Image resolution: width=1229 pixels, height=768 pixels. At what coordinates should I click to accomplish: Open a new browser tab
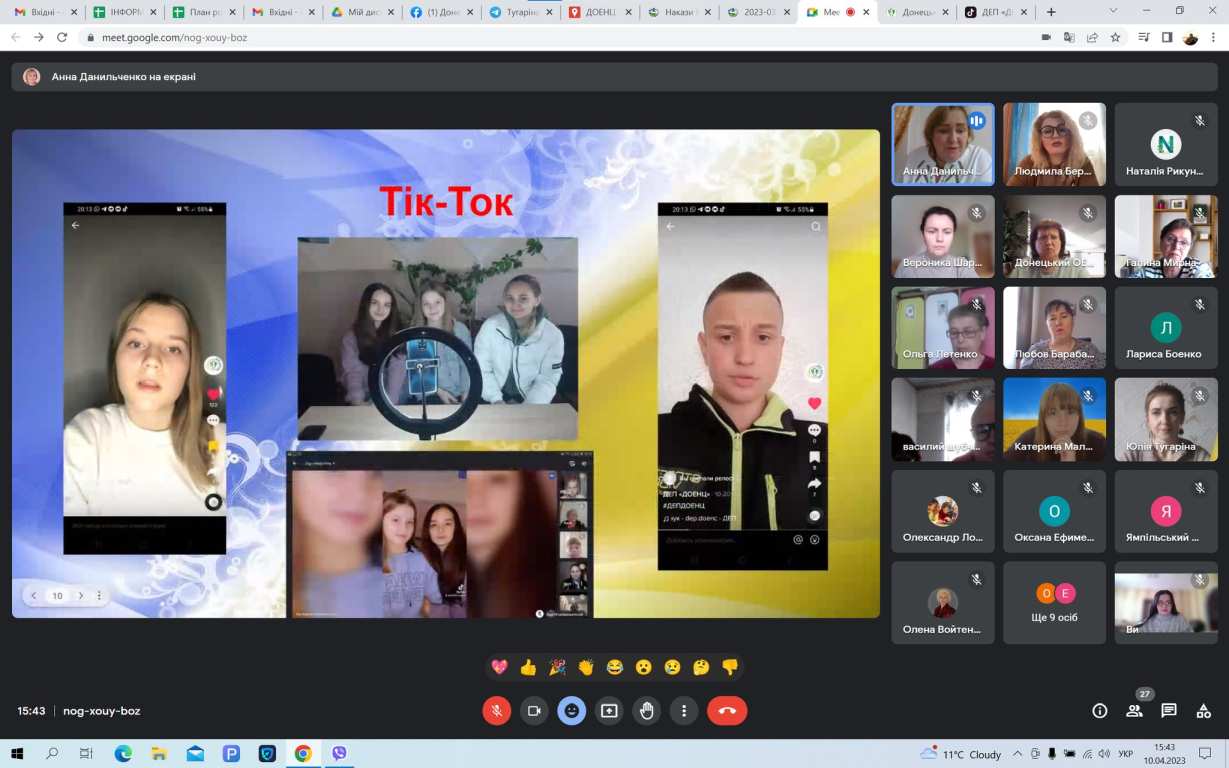1051,12
